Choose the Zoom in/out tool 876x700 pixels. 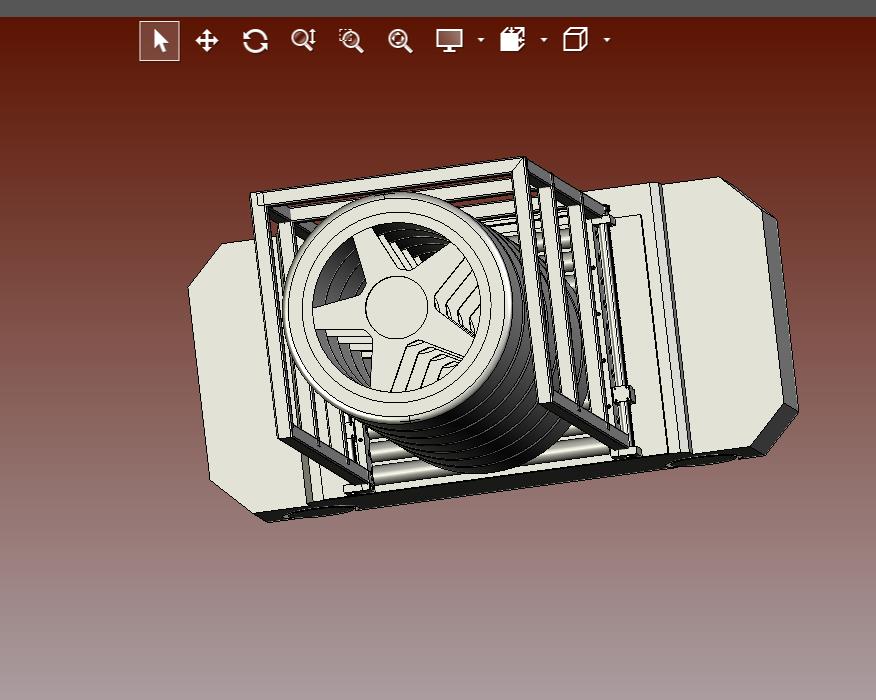click(304, 40)
